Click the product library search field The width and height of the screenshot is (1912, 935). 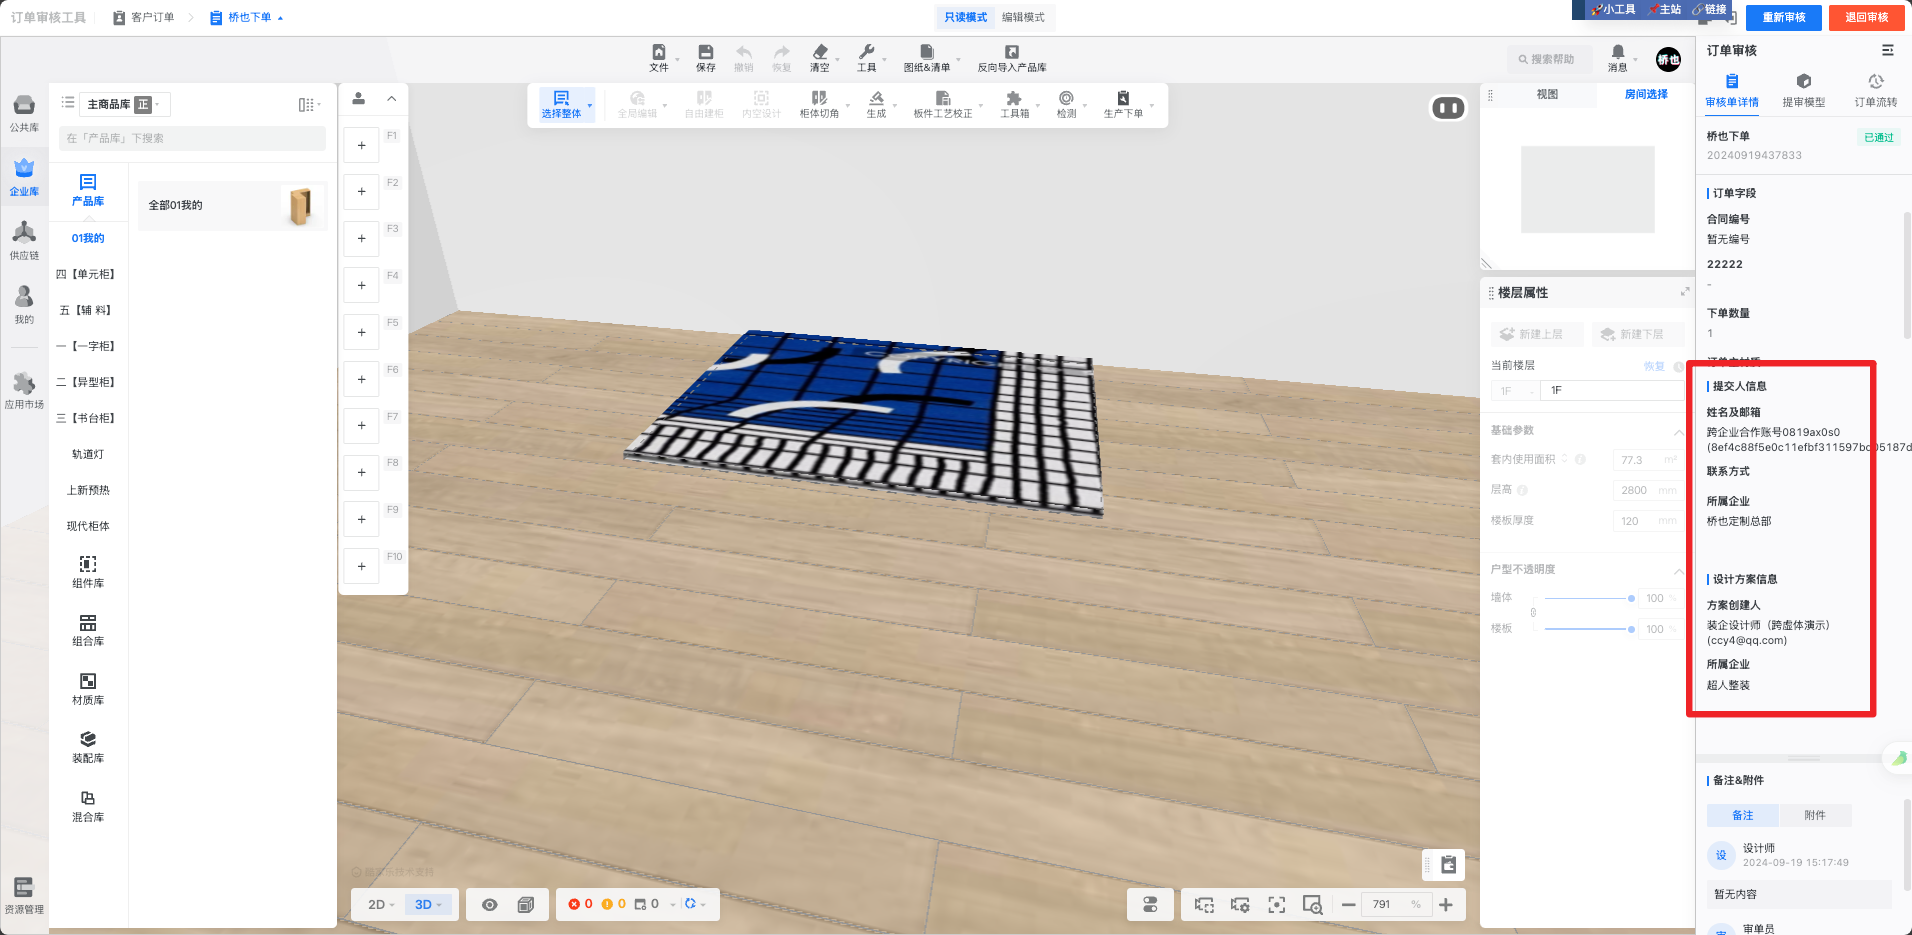point(192,138)
